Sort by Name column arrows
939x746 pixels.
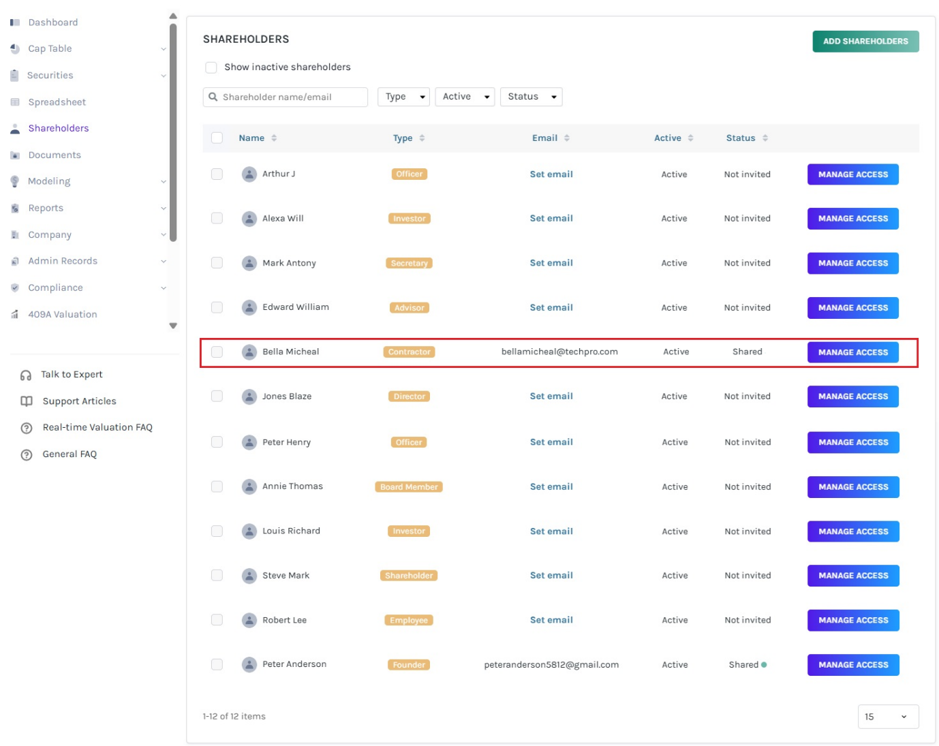click(x=274, y=138)
